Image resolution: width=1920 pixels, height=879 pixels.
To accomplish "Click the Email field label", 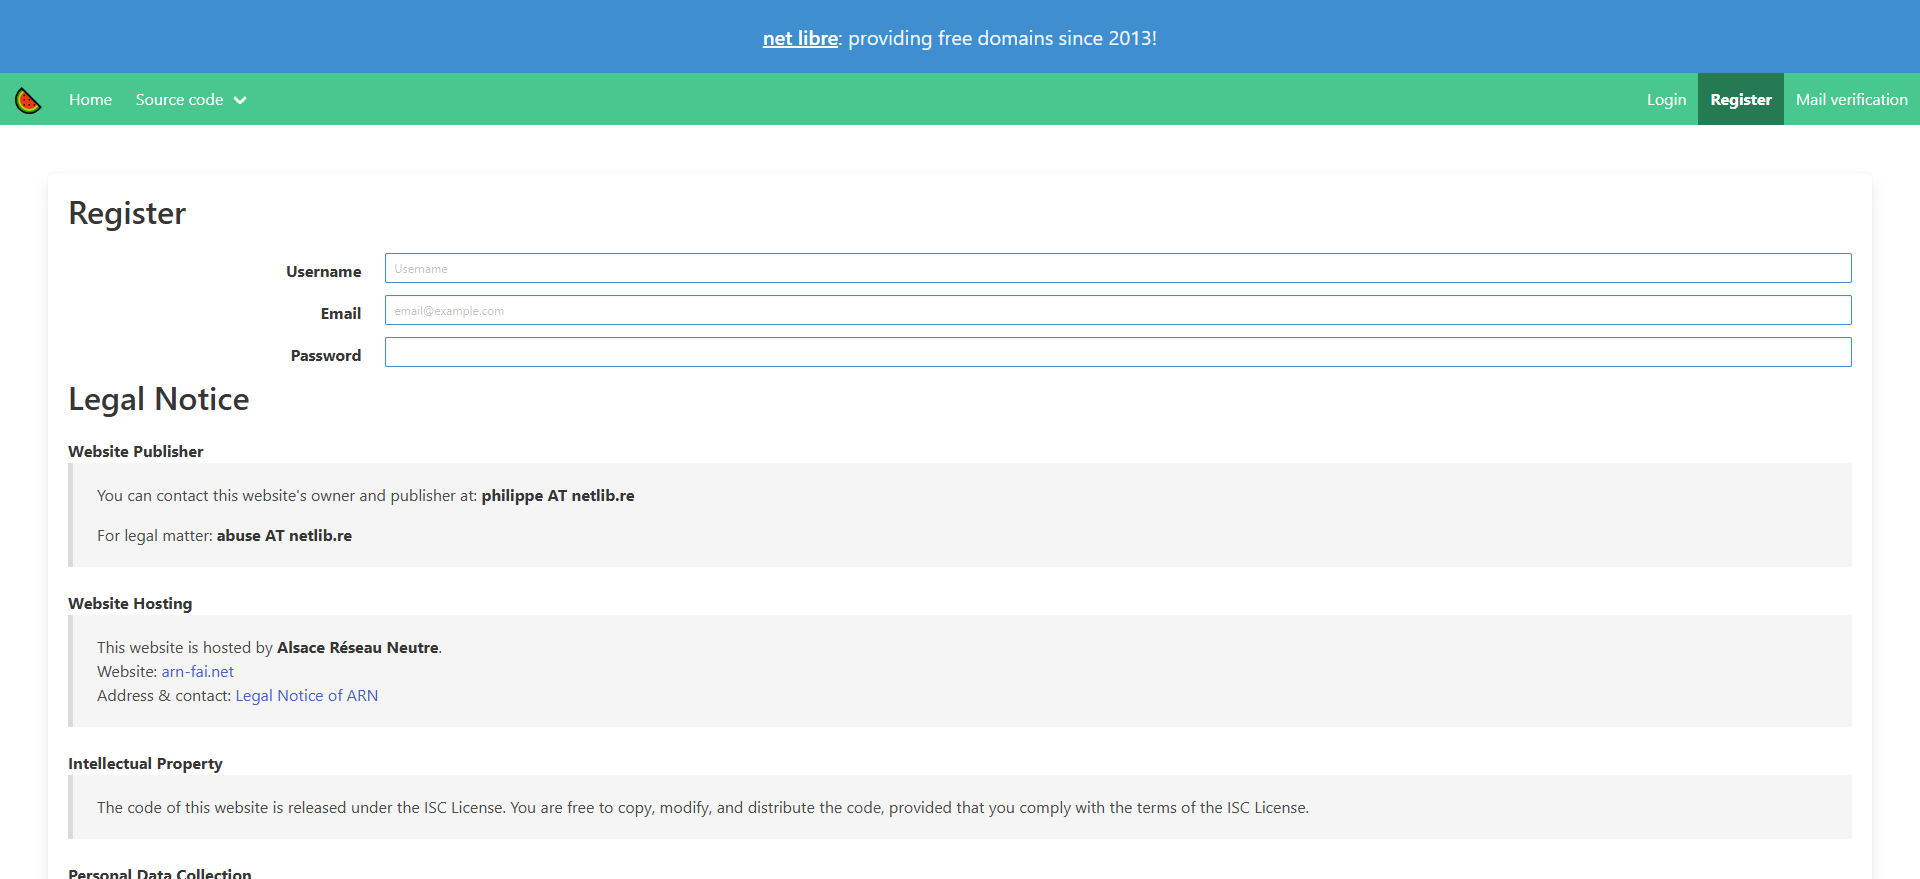I will click(340, 314).
